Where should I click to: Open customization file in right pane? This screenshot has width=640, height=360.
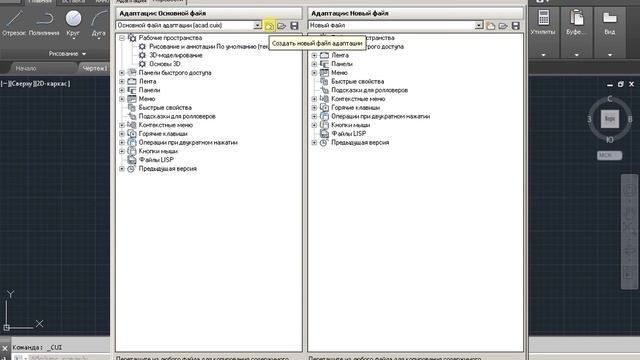point(503,26)
